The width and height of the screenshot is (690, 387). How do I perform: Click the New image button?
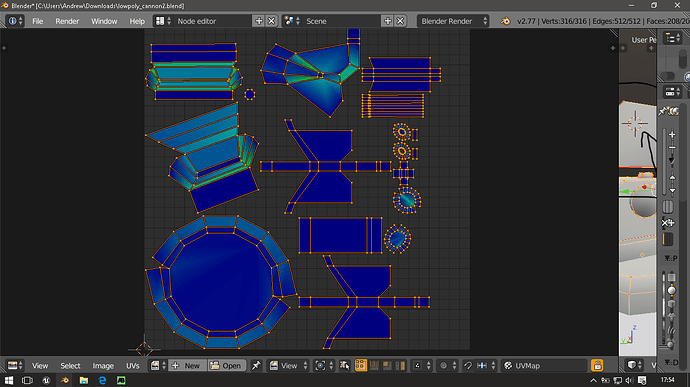pyautogui.click(x=187, y=365)
